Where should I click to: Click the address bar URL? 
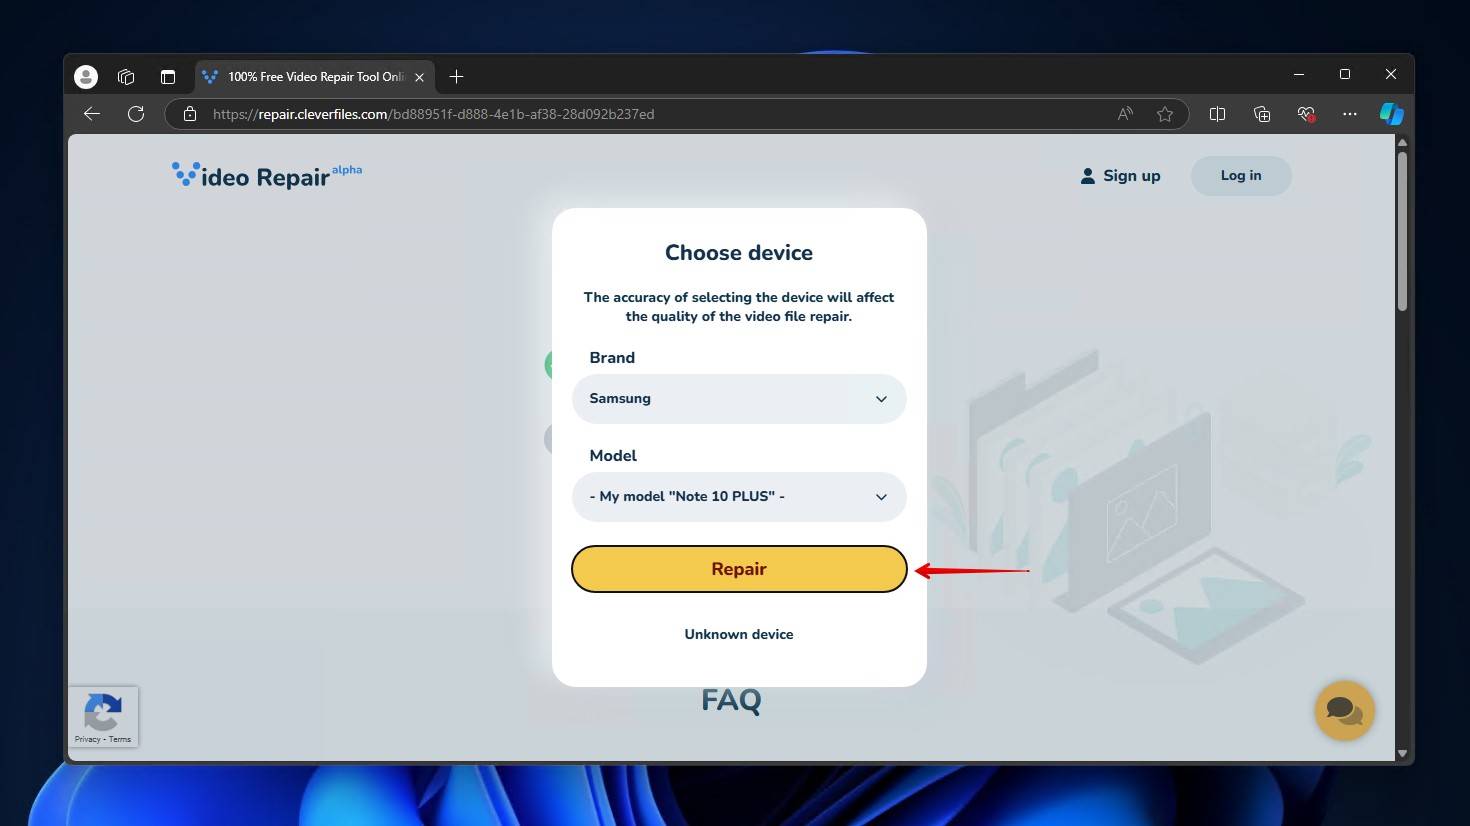433,114
